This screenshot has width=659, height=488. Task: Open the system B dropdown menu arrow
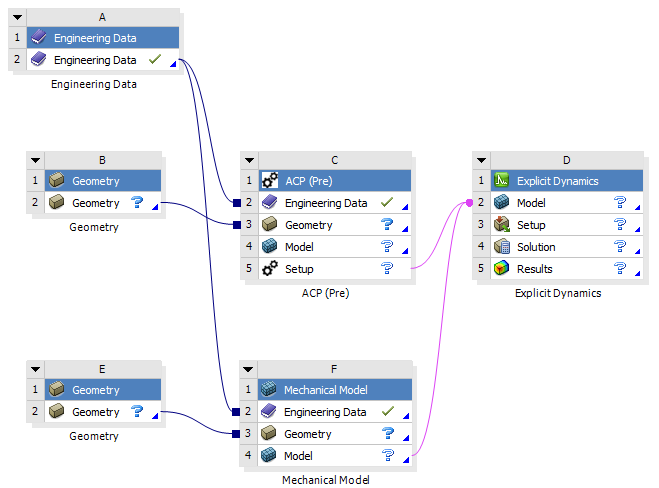35,160
